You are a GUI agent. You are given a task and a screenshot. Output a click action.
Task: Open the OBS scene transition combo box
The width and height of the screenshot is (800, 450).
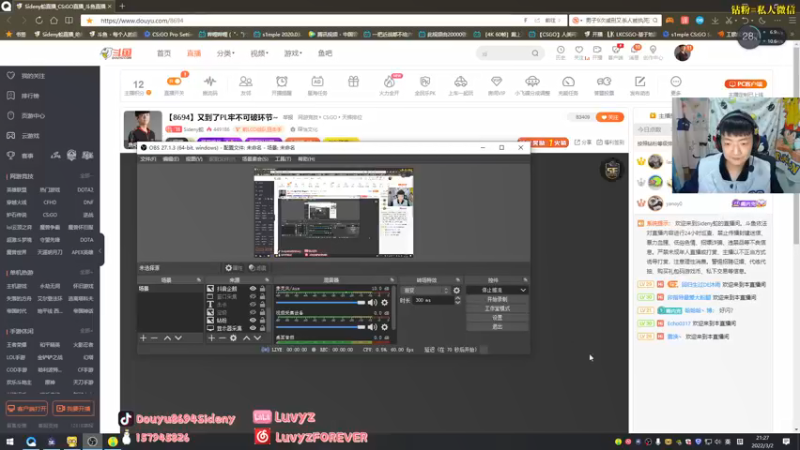pos(425,290)
